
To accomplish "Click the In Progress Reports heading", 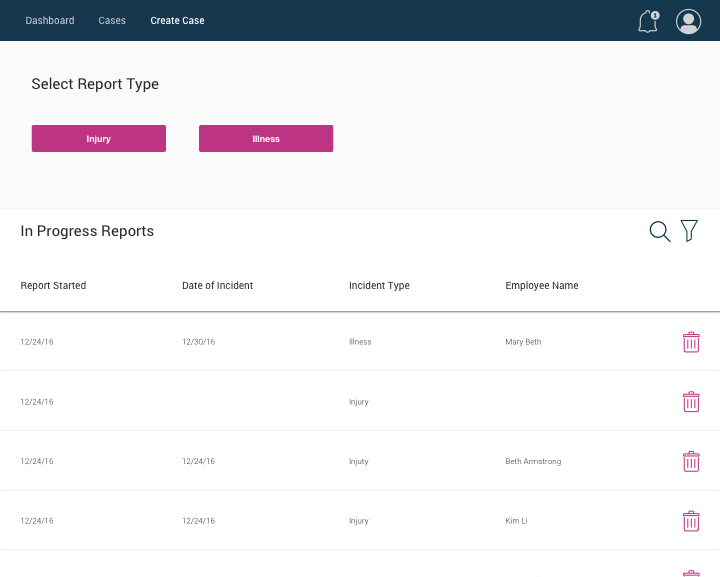I will click(87, 231).
